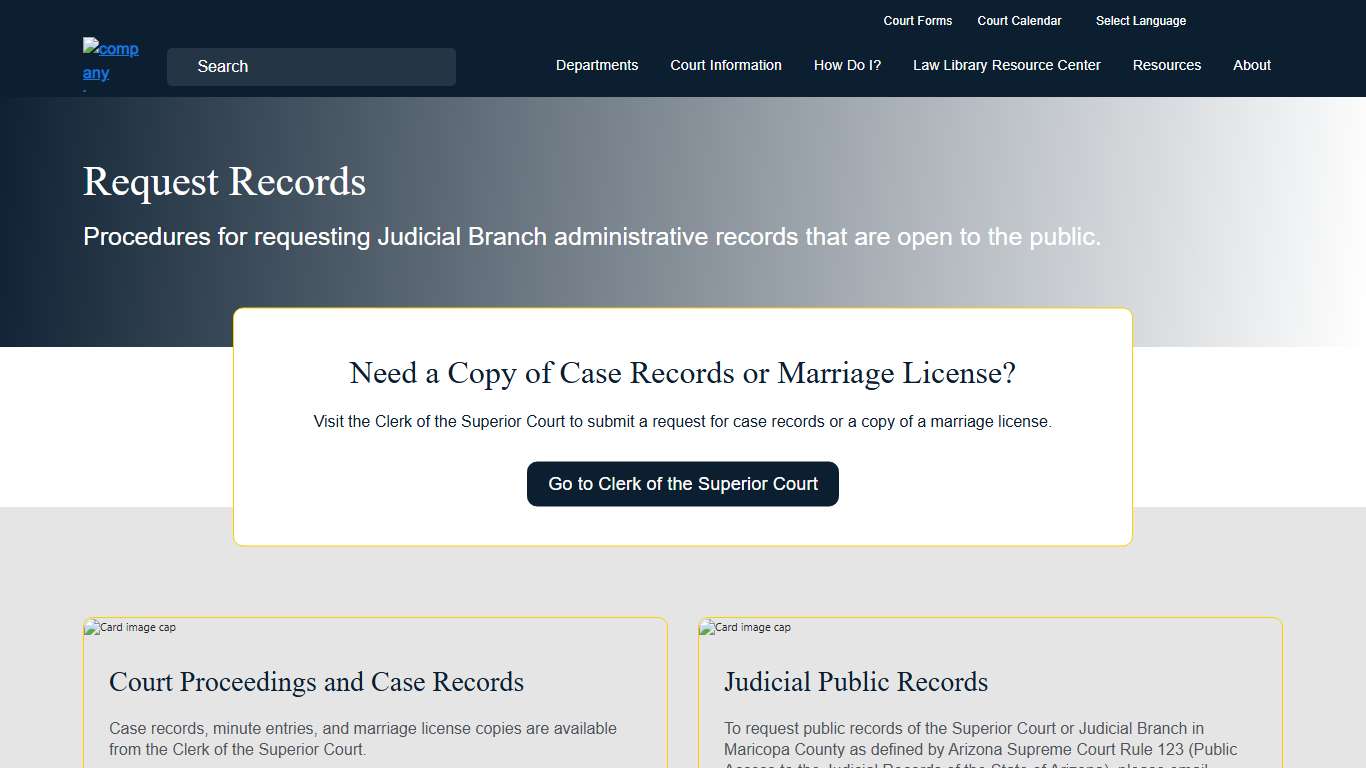The width and height of the screenshot is (1366, 768).
Task: Open the Court Proceedings and Case Records card
Action: (x=316, y=682)
